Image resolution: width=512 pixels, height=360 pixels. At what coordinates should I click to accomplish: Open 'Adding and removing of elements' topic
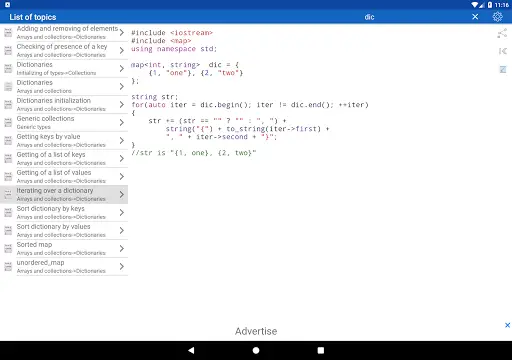pos(64,32)
